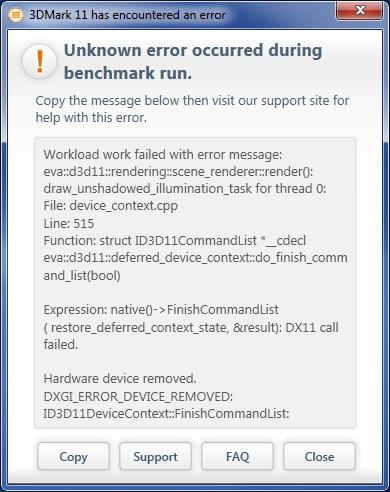Image resolution: width=390 pixels, height=492 pixels.
Task: Open the Support page button
Action: pos(155,456)
